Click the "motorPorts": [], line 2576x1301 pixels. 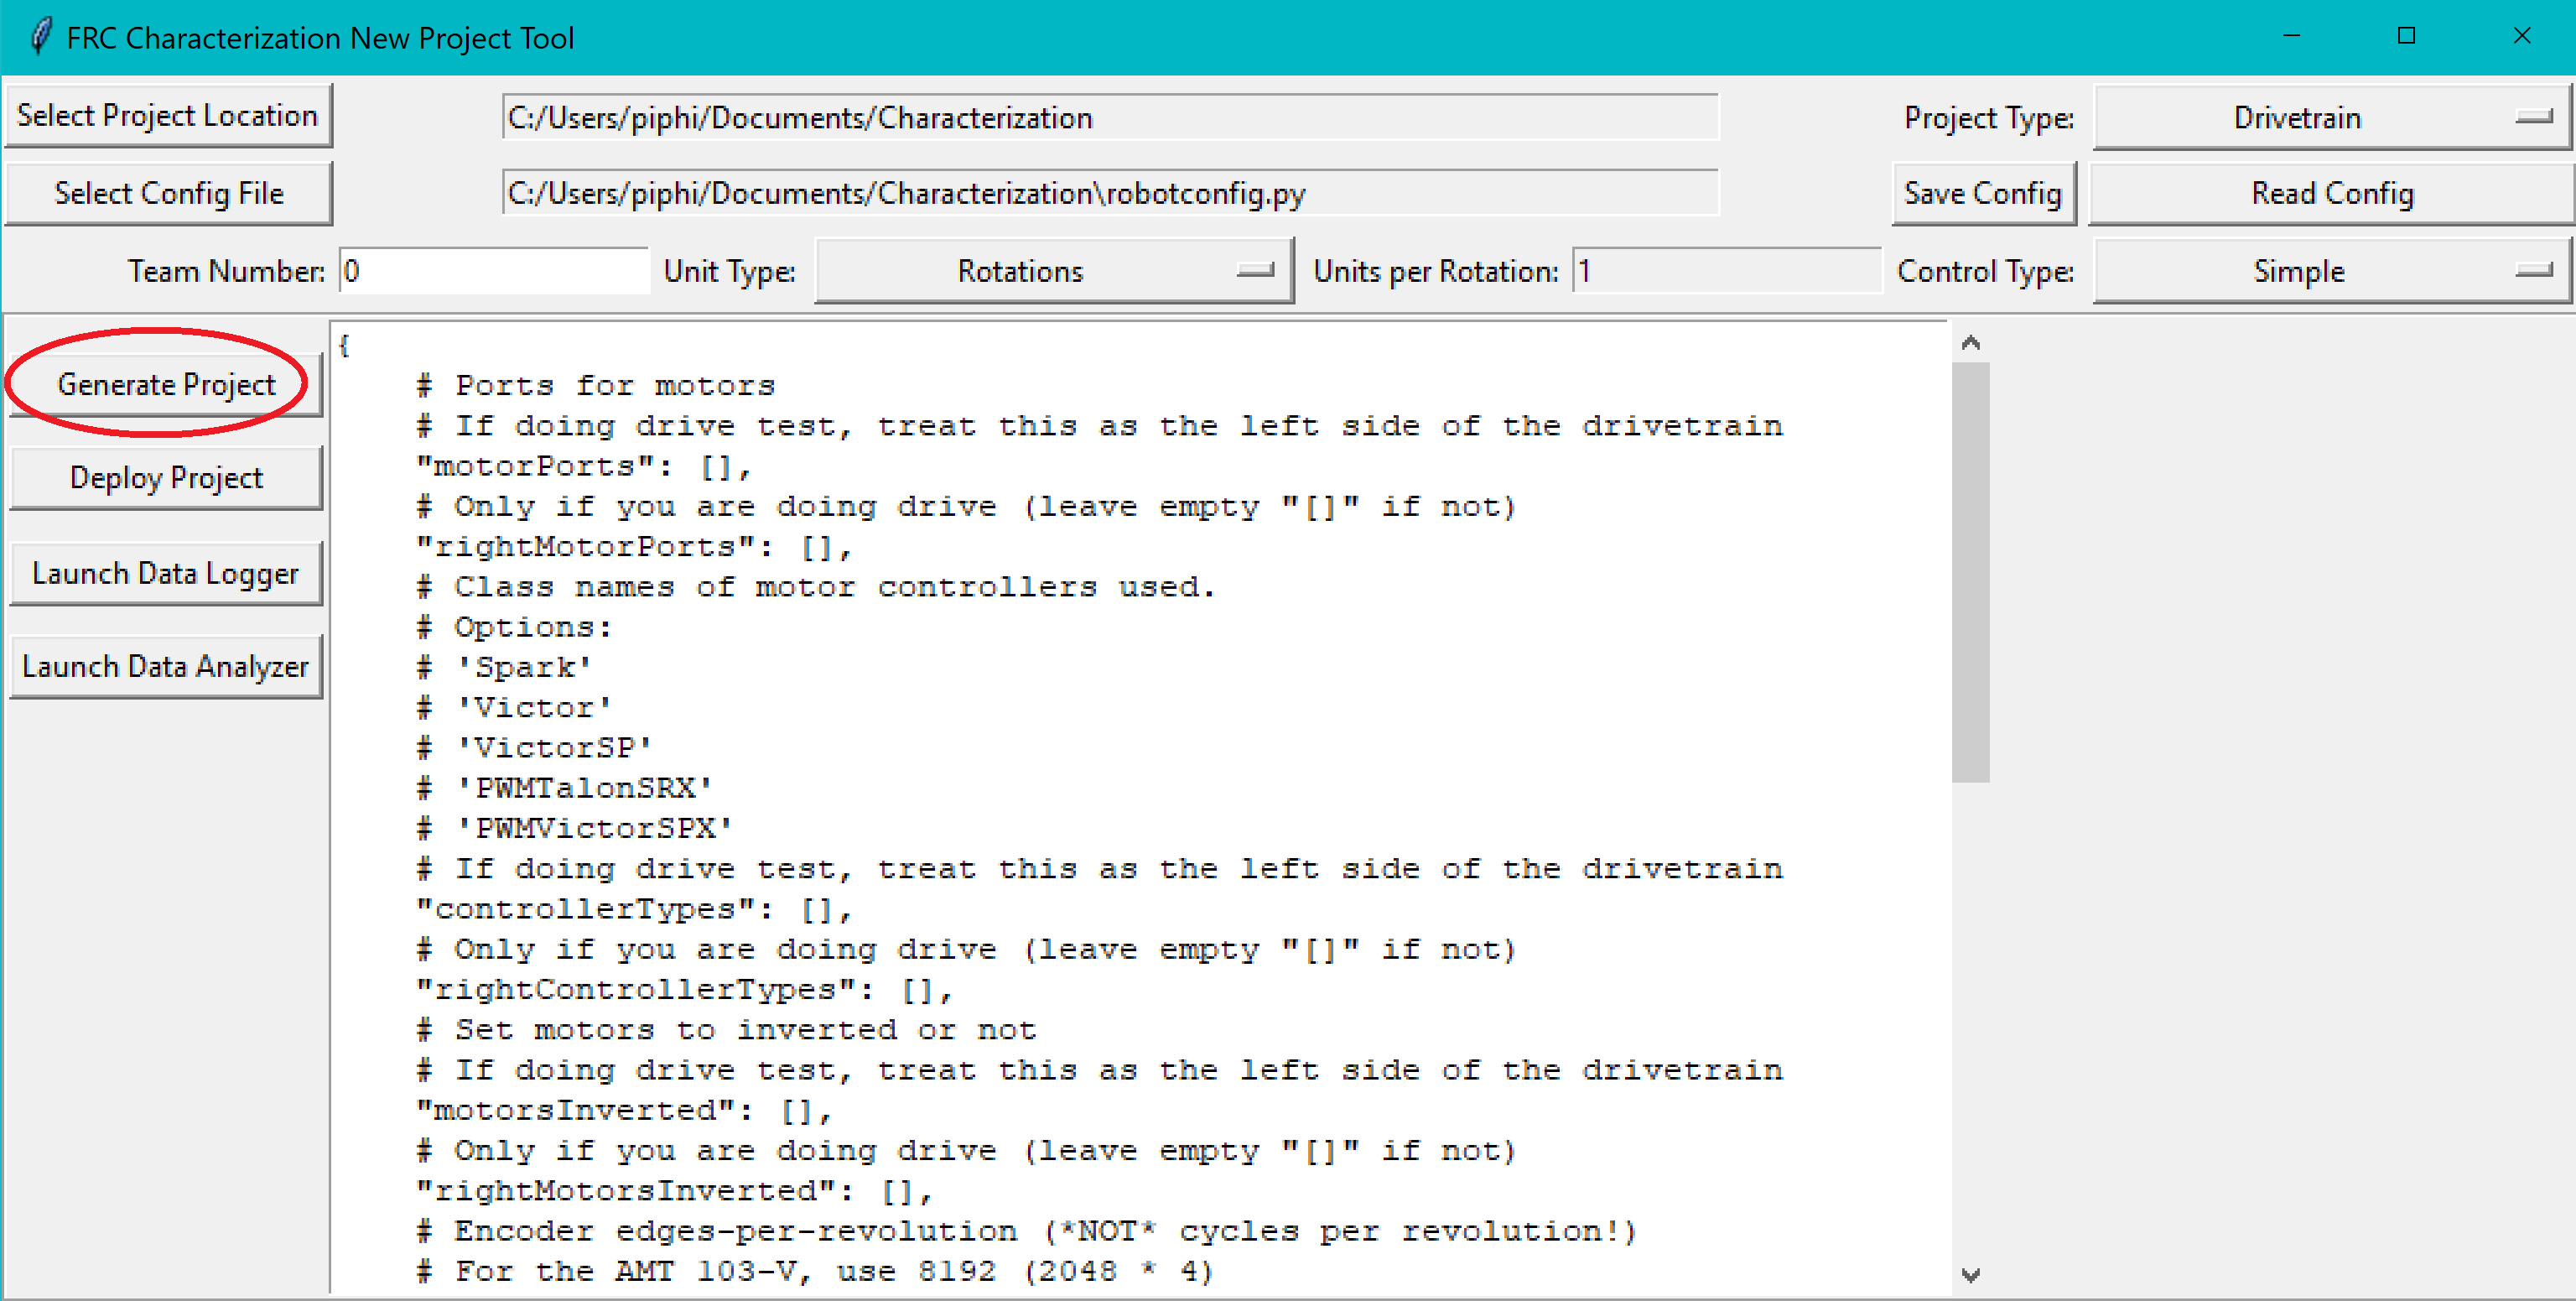(584, 467)
